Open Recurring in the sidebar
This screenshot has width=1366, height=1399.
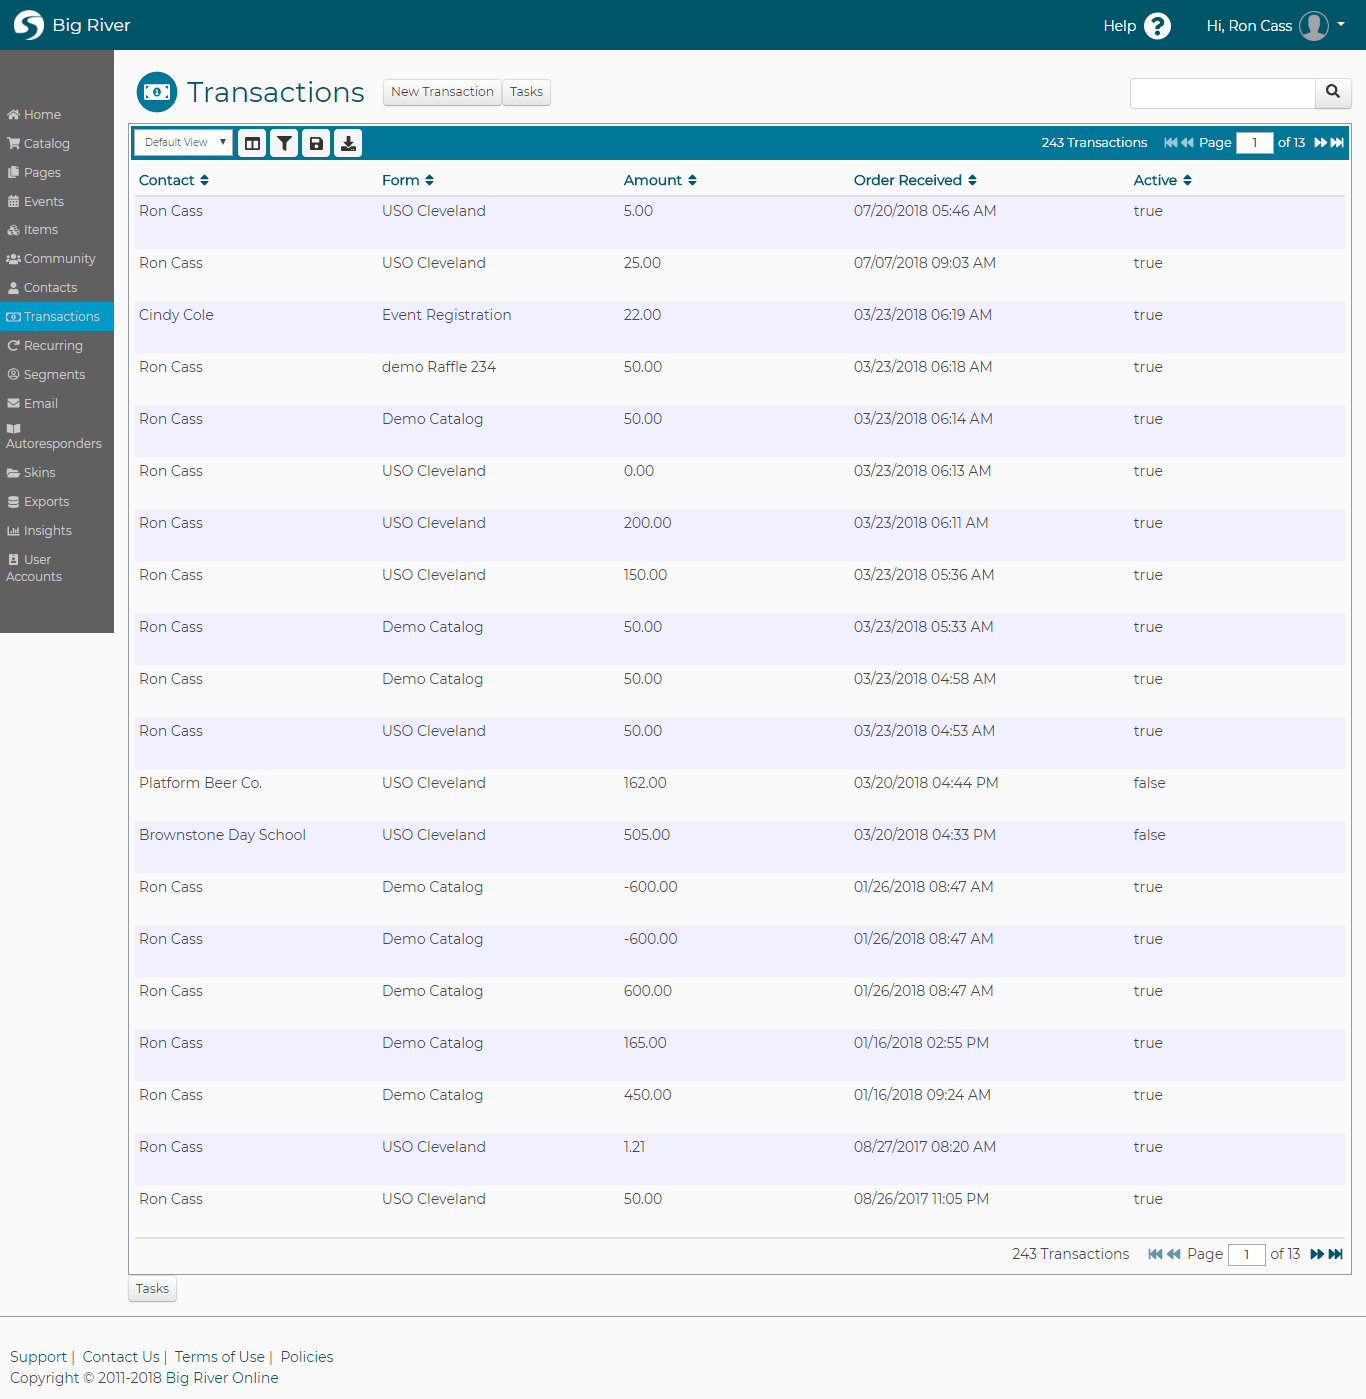tap(57, 346)
